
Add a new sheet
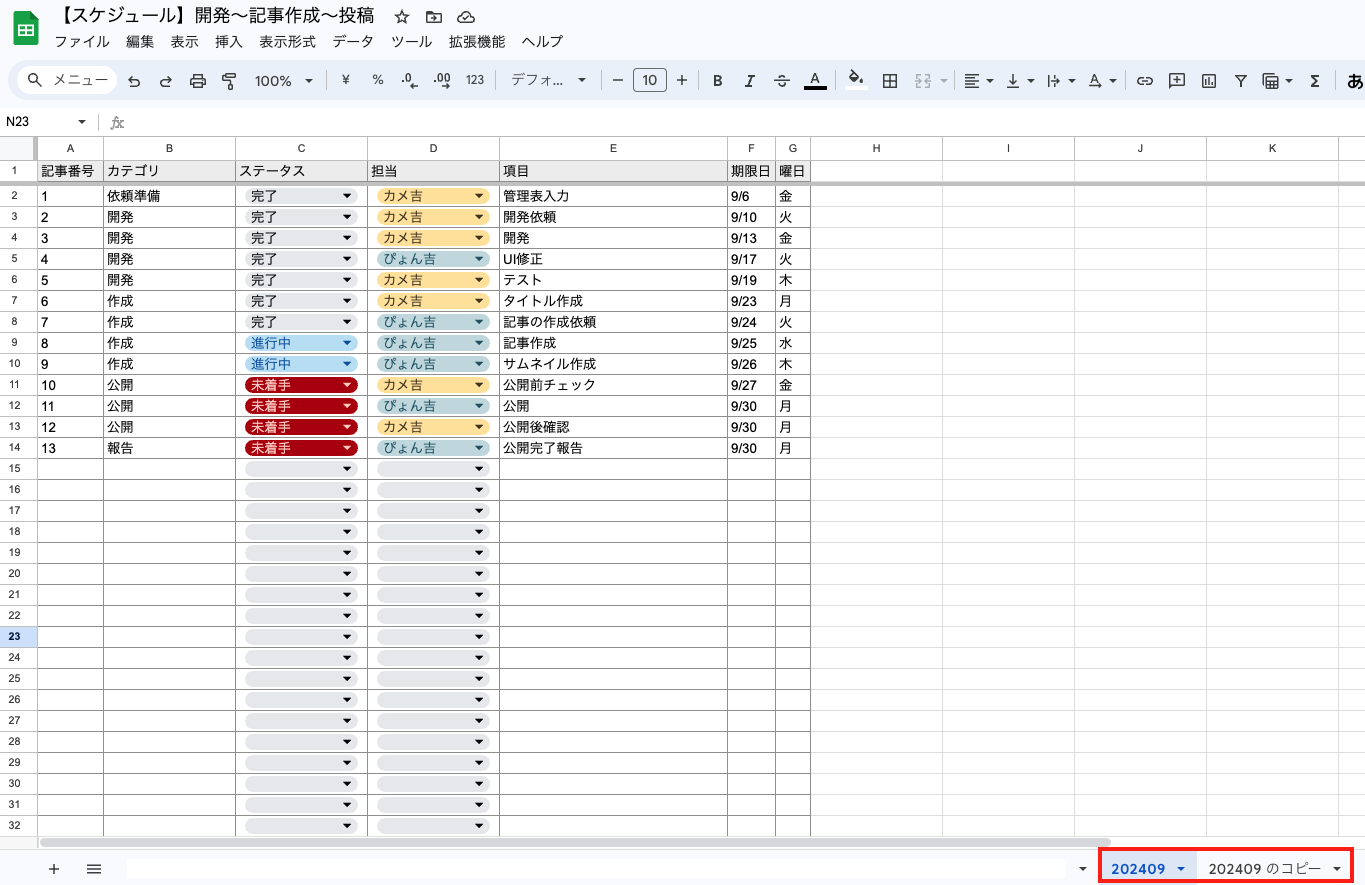click(x=54, y=869)
